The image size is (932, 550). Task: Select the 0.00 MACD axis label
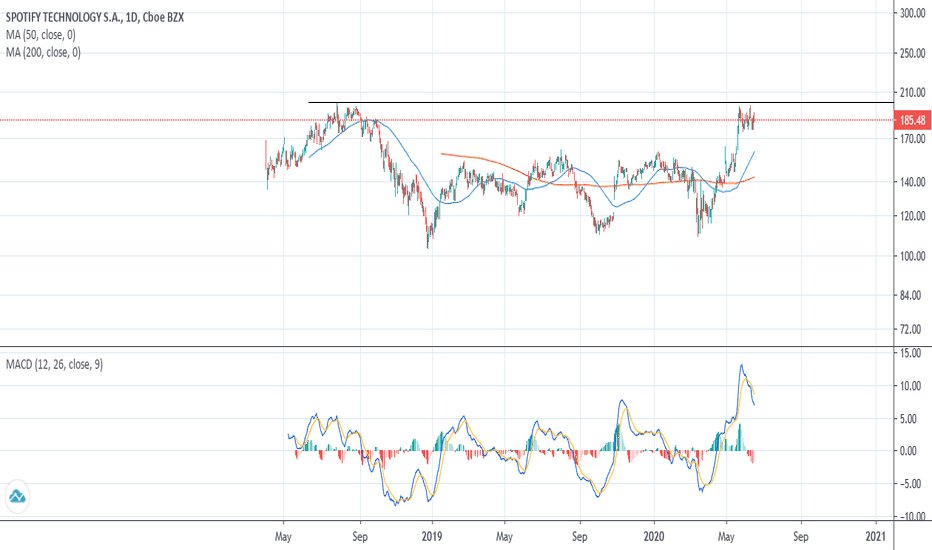point(909,451)
